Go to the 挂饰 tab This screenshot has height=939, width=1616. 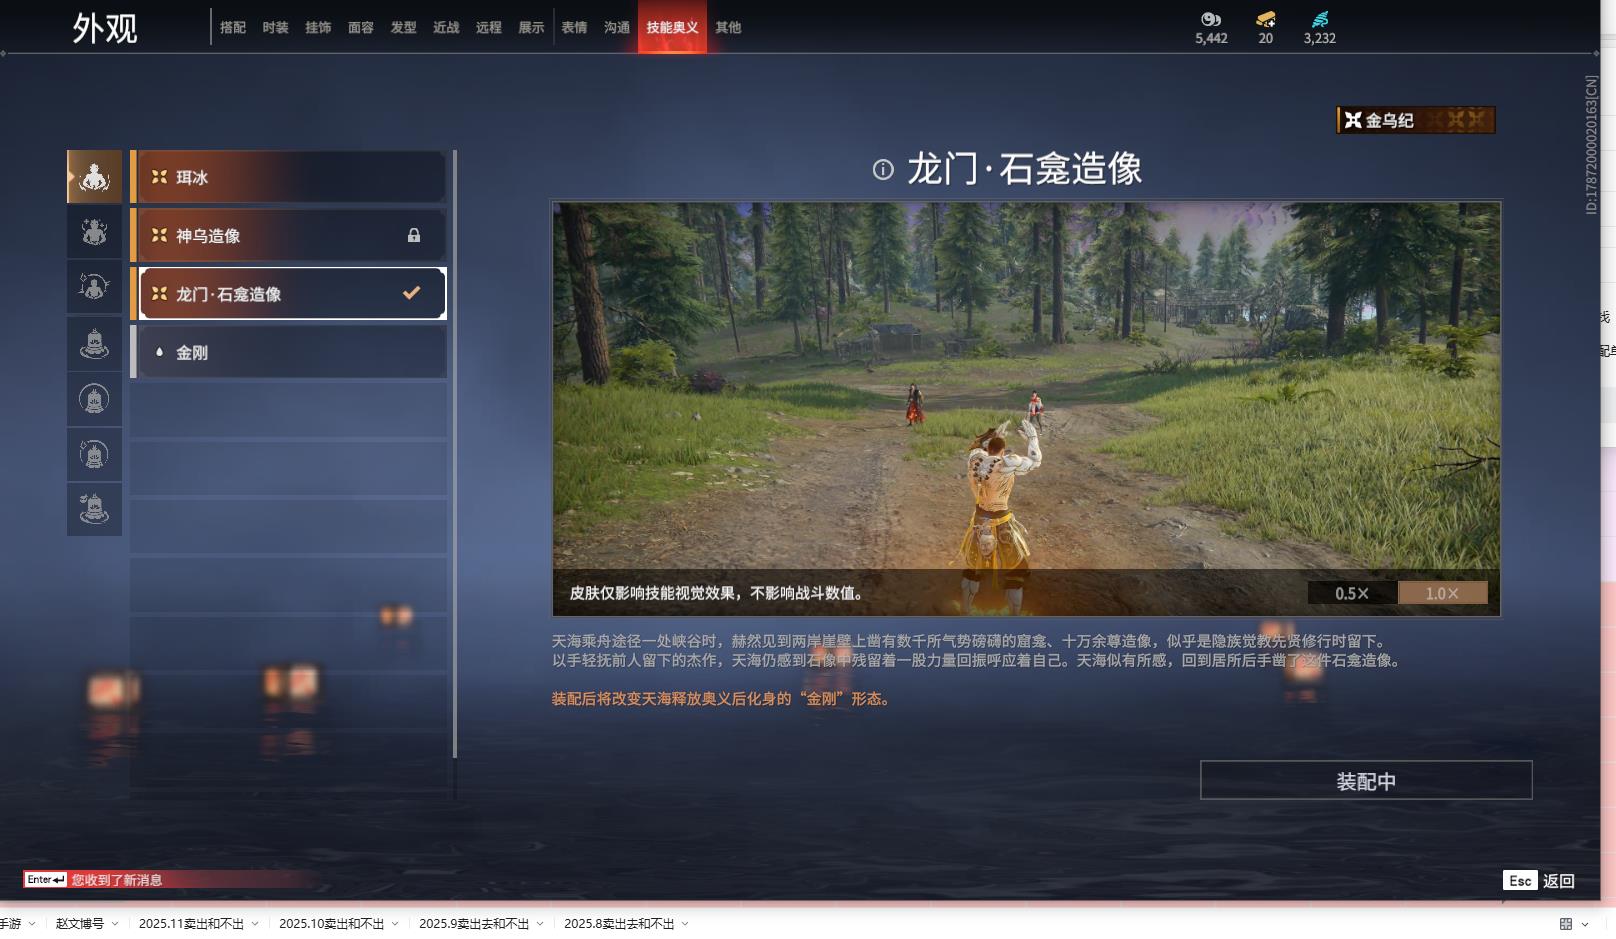[x=318, y=28]
